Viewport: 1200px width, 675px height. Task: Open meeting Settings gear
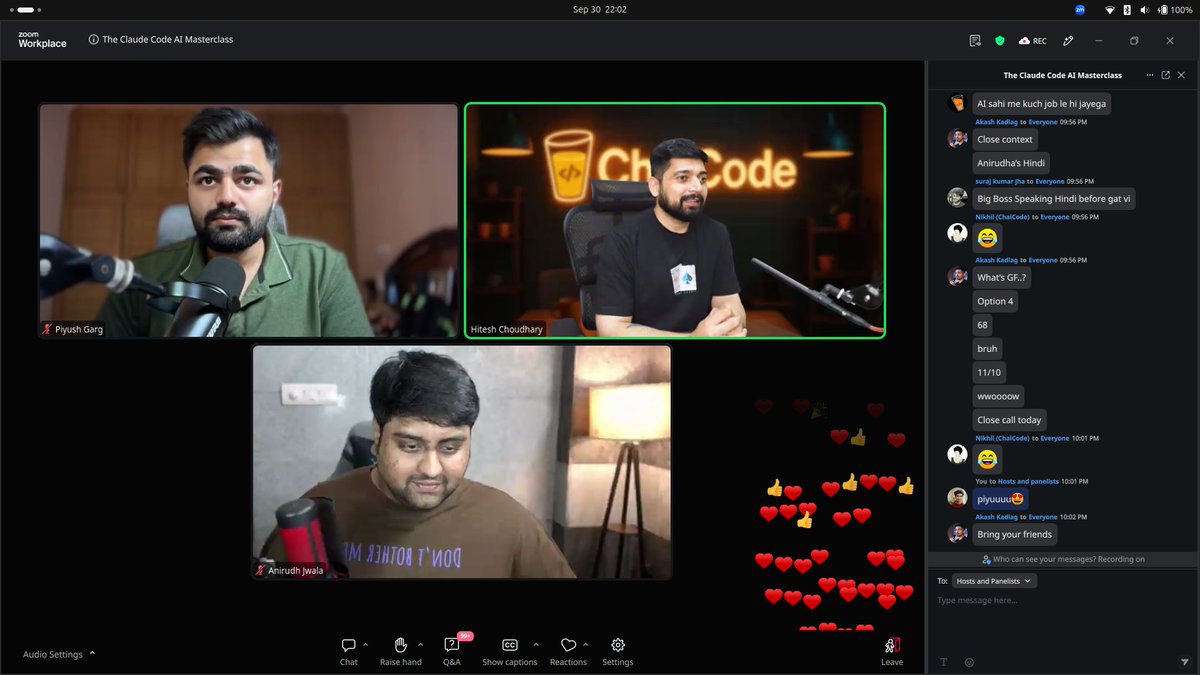point(618,645)
